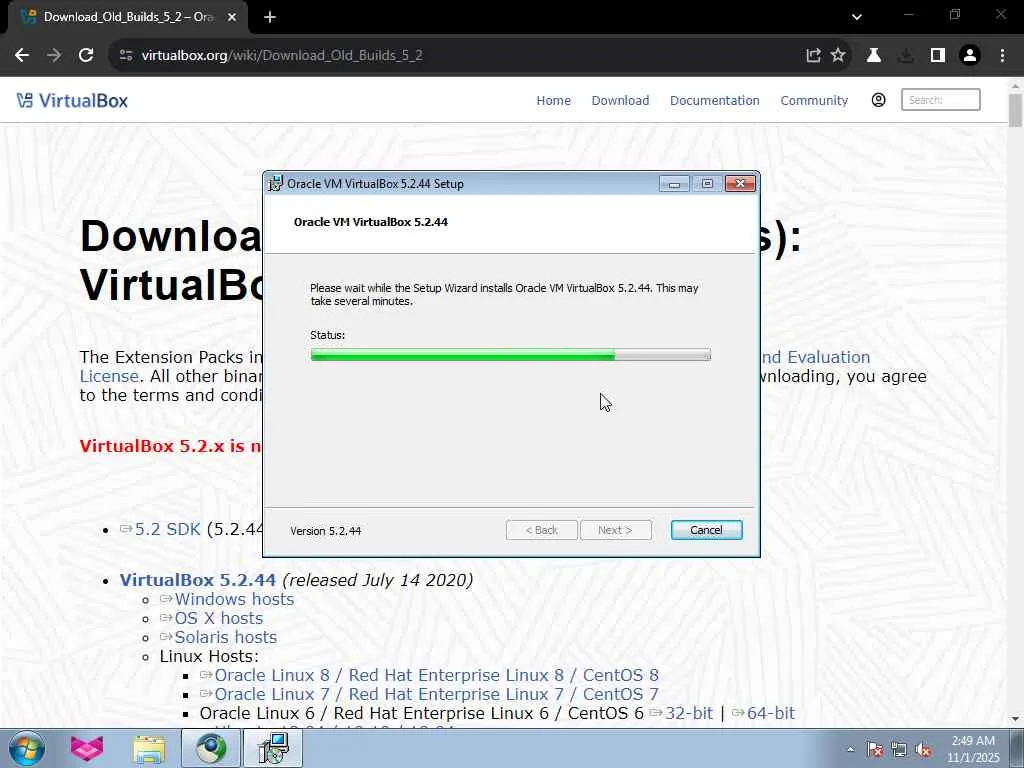Viewport: 1024px width, 768px height.
Task: Show hidden system tray icons
Action: click(850, 750)
